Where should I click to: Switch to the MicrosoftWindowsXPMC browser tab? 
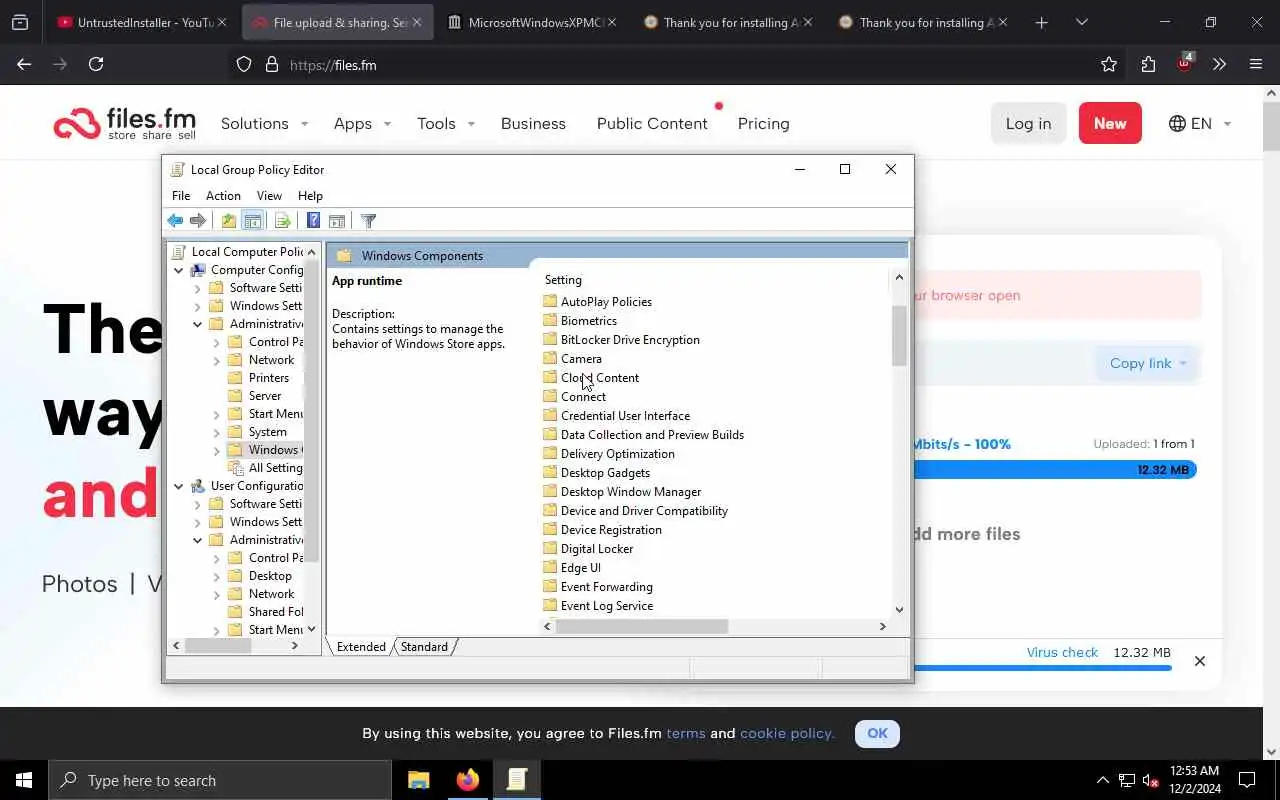click(530, 22)
